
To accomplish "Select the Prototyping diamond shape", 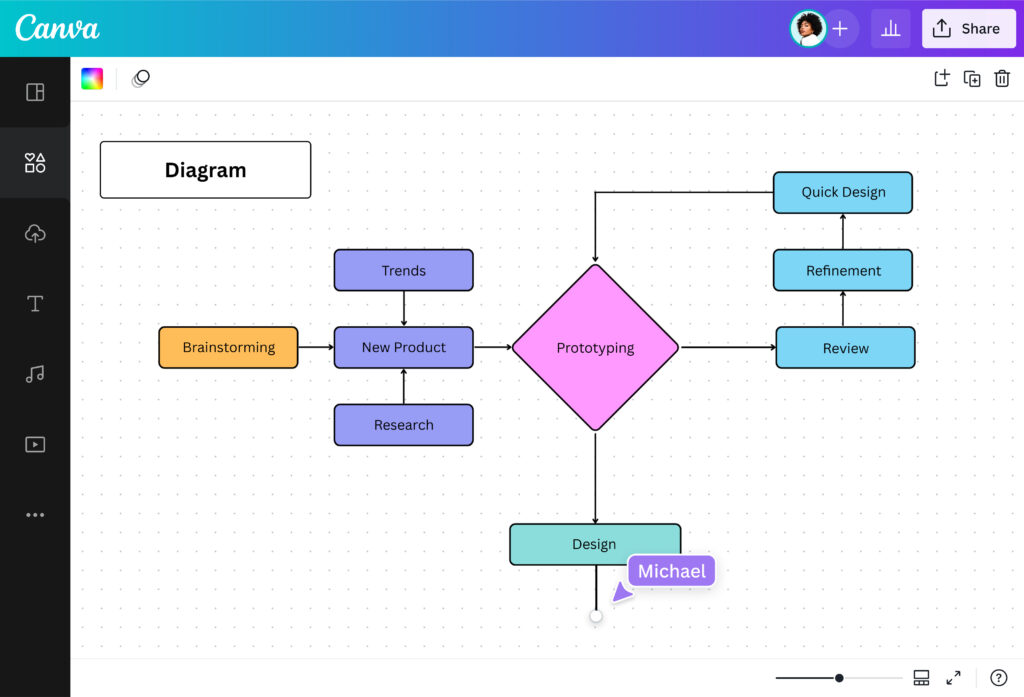I will pos(595,348).
